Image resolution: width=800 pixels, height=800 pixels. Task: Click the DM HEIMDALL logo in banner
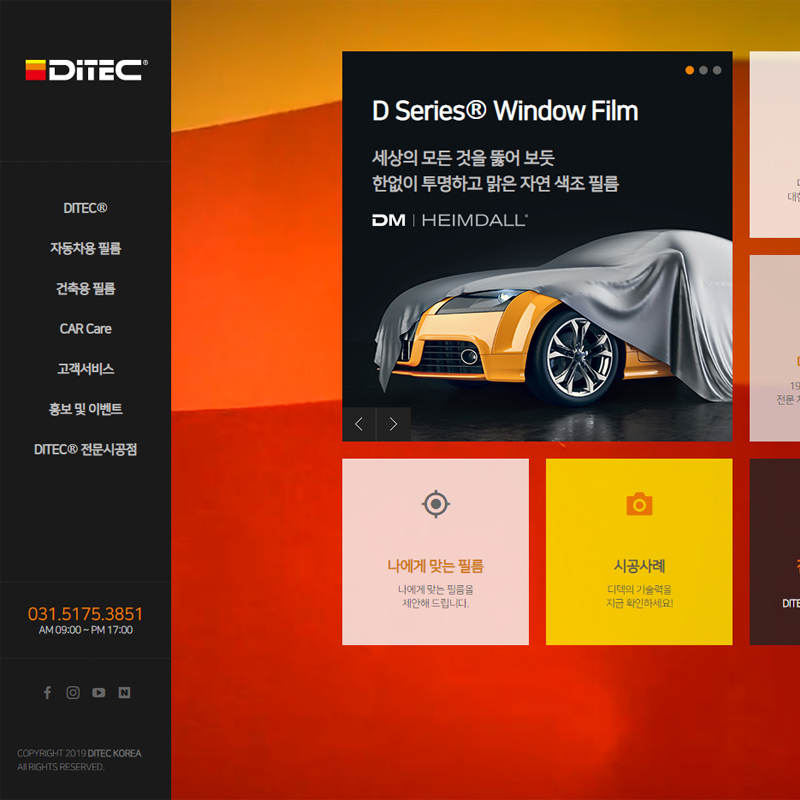[x=449, y=220]
